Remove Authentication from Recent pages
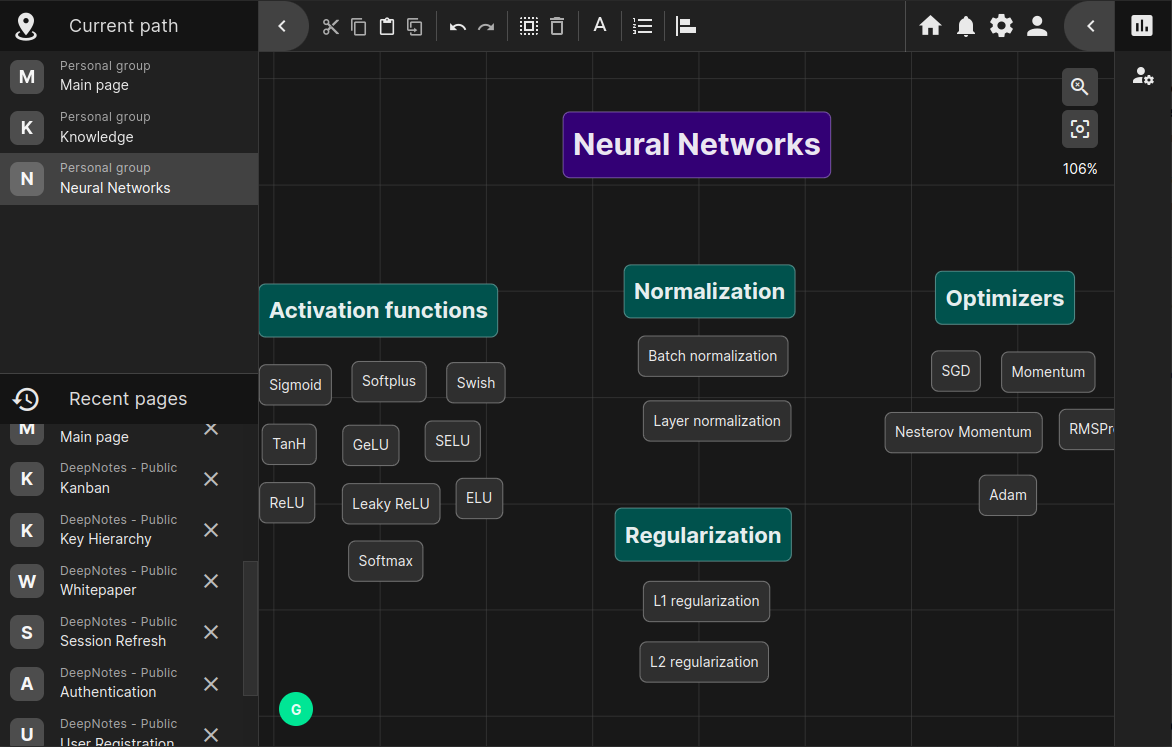Viewport: 1172px width, 747px height. (212, 684)
